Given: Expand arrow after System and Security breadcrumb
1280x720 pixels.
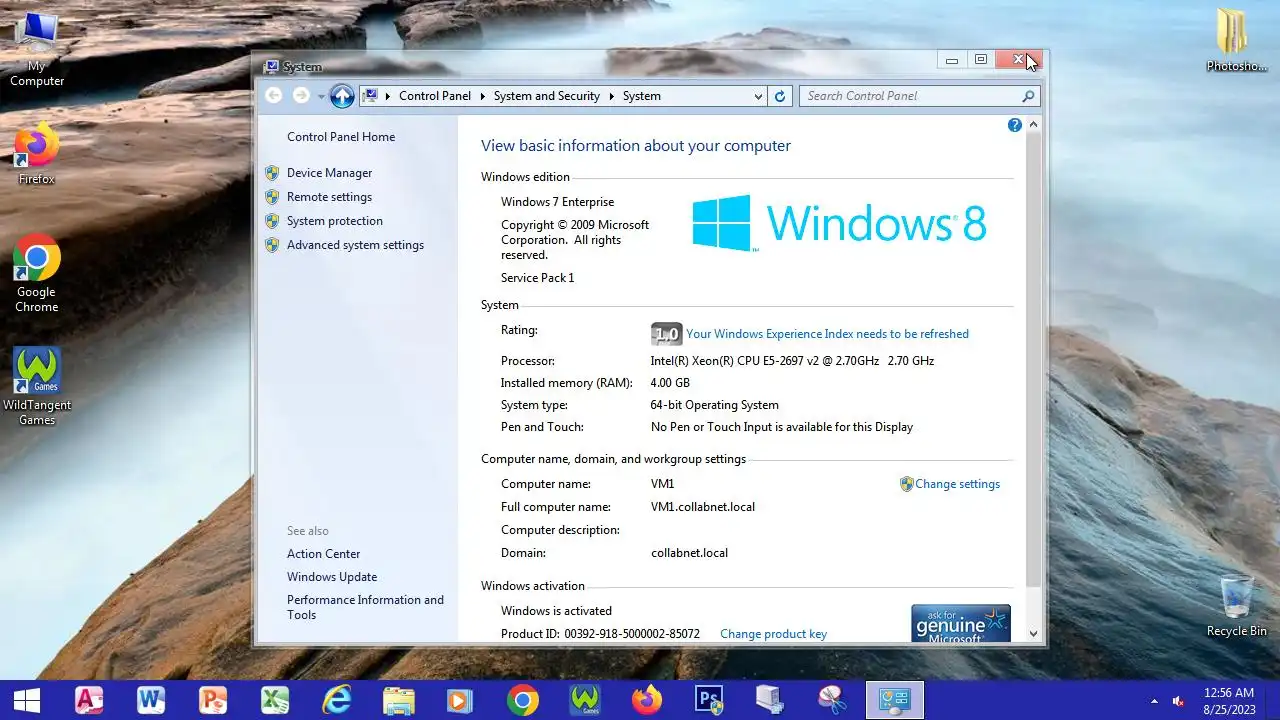Looking at the screenshot, I should pyautogui.click(x=611, y=96).
